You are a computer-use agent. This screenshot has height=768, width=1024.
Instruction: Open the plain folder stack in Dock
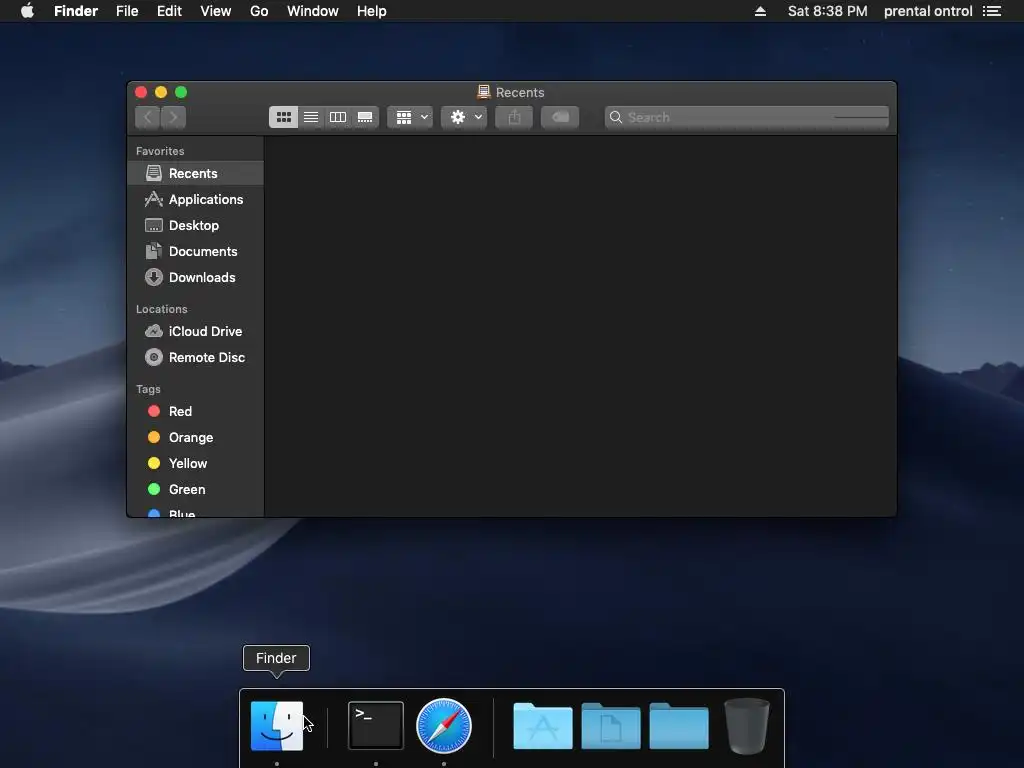[x=679, y=726]
